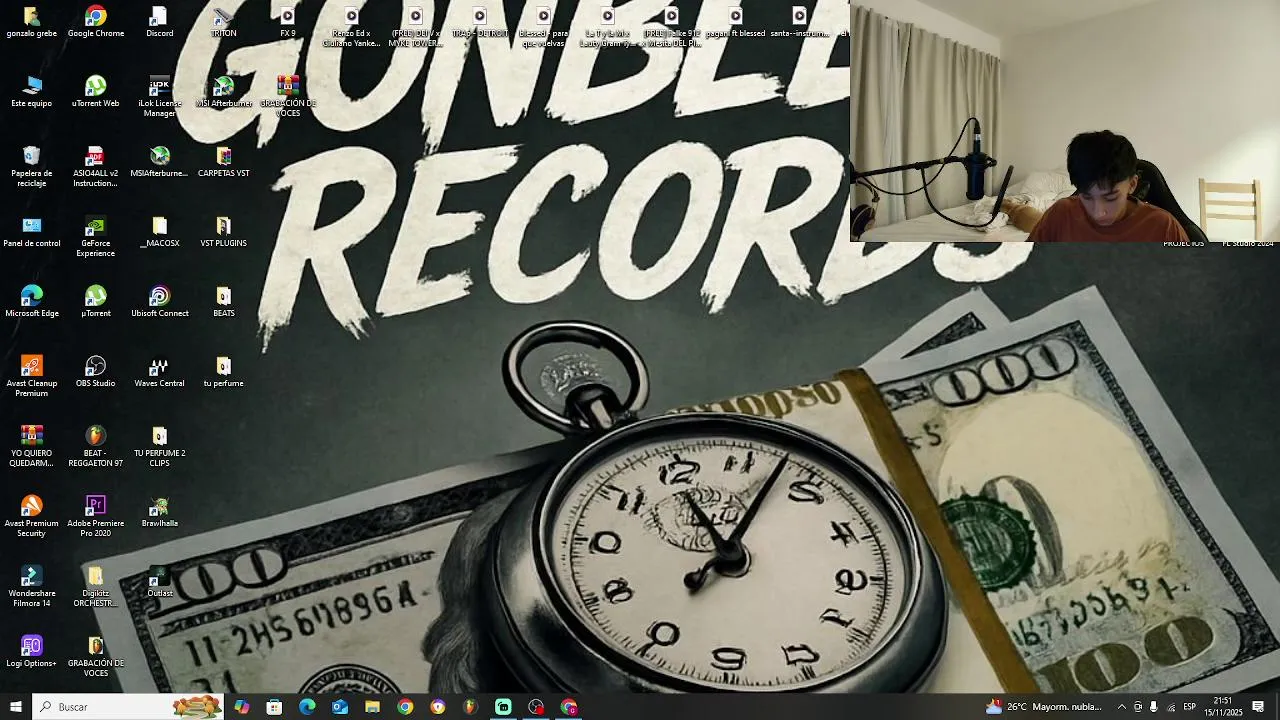
Task: Select the YO QUIERO QUEDARM... archive
Action: (x=31, y=447)
